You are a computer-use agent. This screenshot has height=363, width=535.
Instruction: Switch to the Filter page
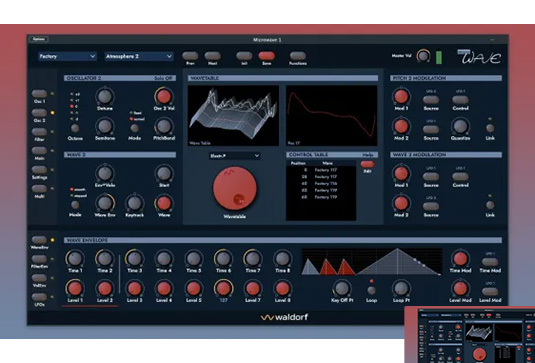coord(39,132)
